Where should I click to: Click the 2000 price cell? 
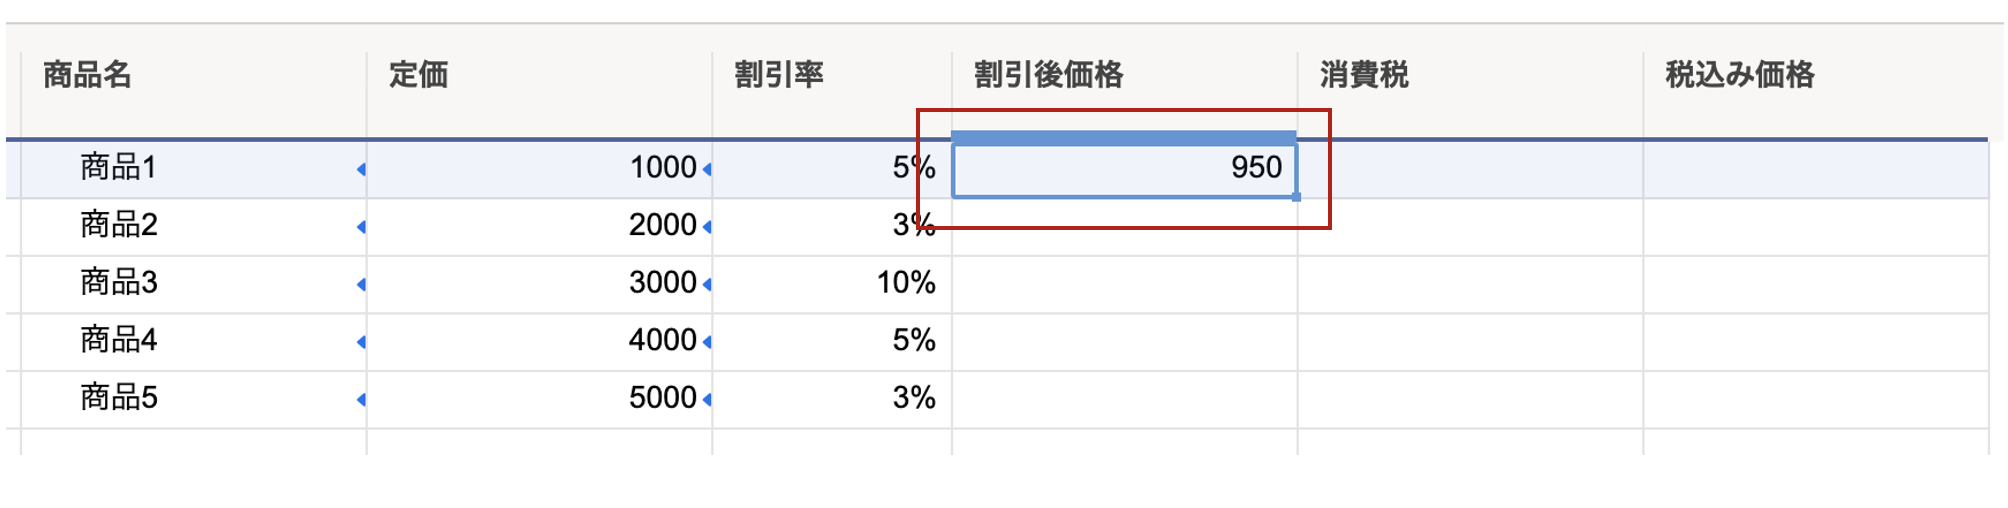[x=539, y=226]
